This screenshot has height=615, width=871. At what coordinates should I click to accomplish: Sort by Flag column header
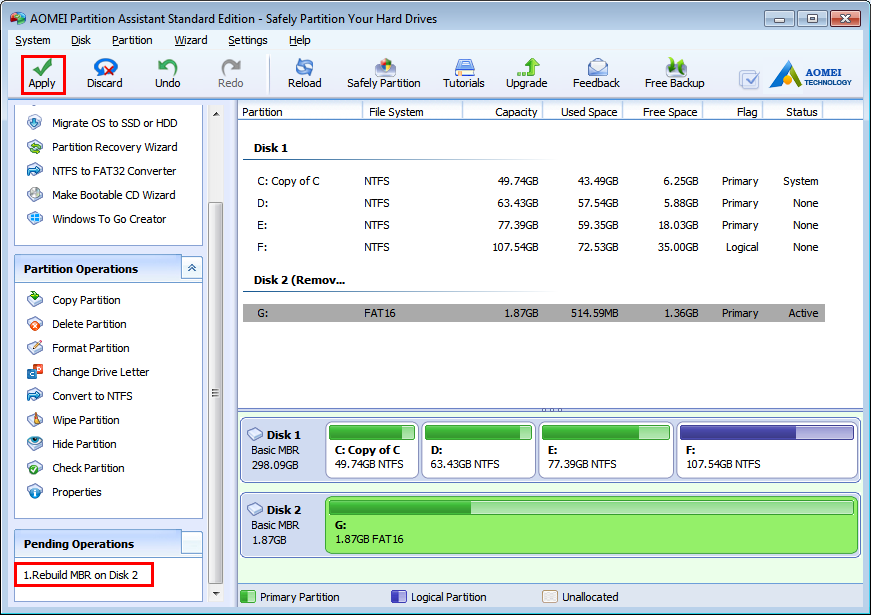tap(733, 112)
